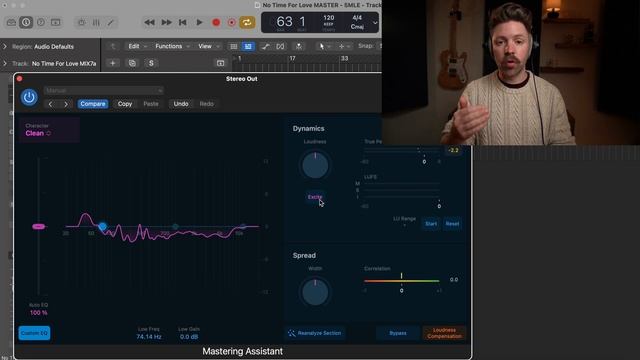Click bar 17 on the timeline ruler

point(292,59)
